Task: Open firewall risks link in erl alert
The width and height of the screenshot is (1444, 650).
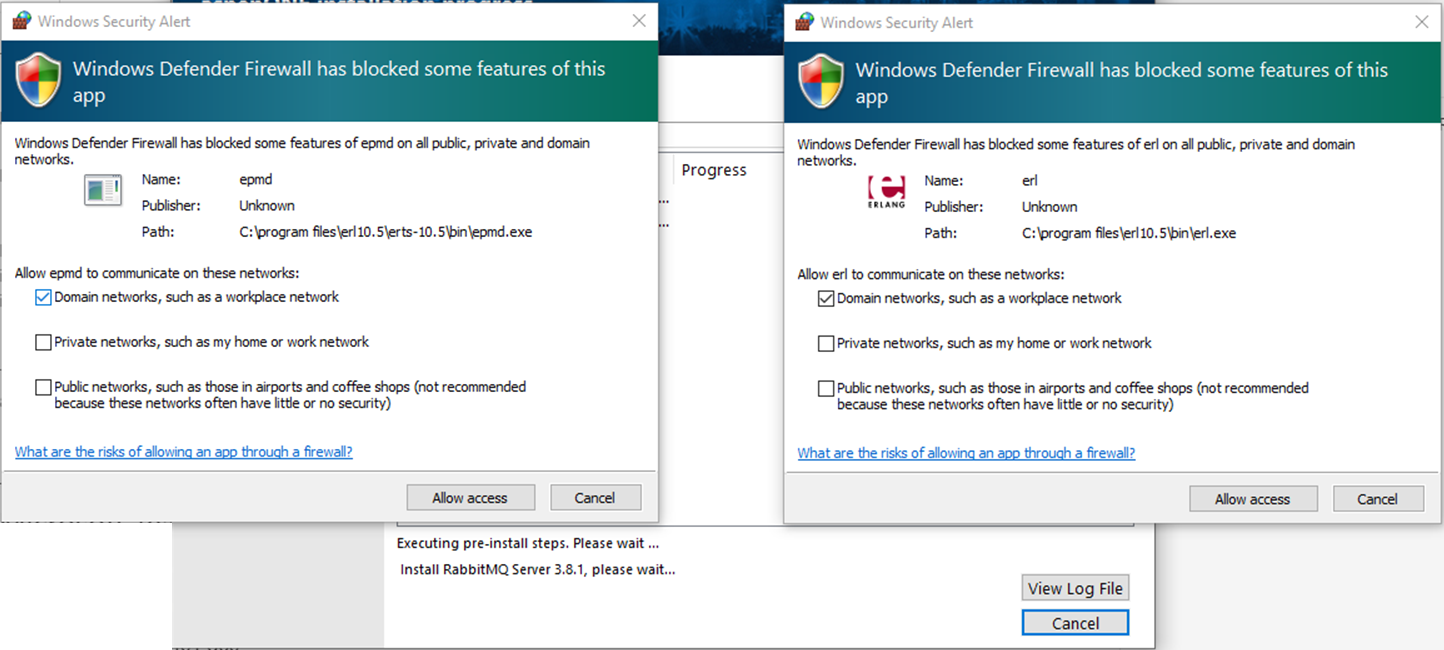Action: click(966, 453)
